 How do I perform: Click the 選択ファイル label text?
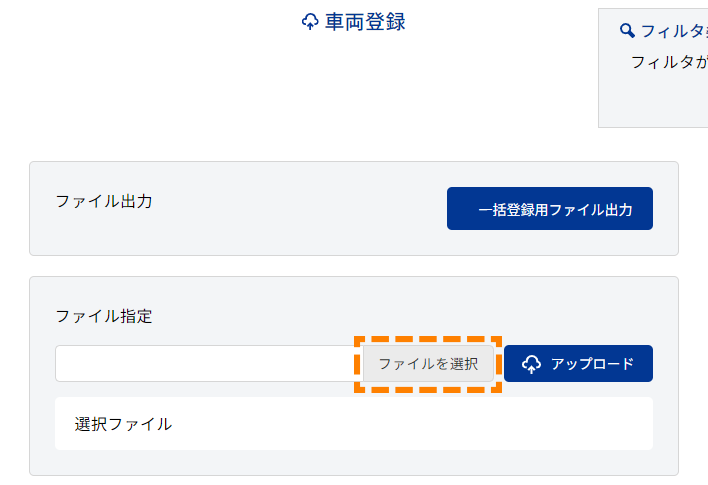[123, 424]
